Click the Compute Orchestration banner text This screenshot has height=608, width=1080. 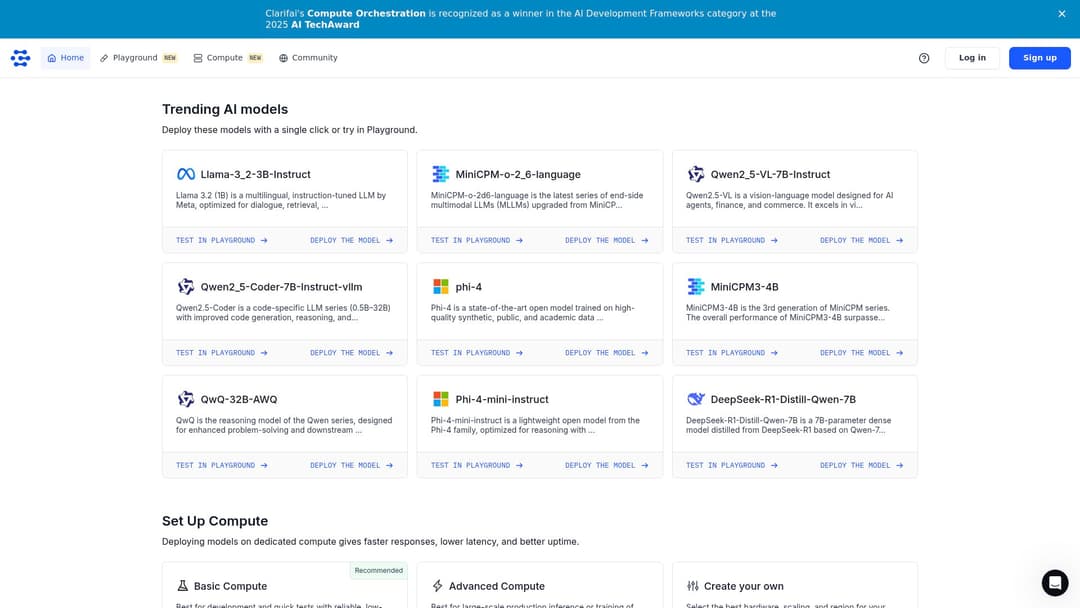366,13
